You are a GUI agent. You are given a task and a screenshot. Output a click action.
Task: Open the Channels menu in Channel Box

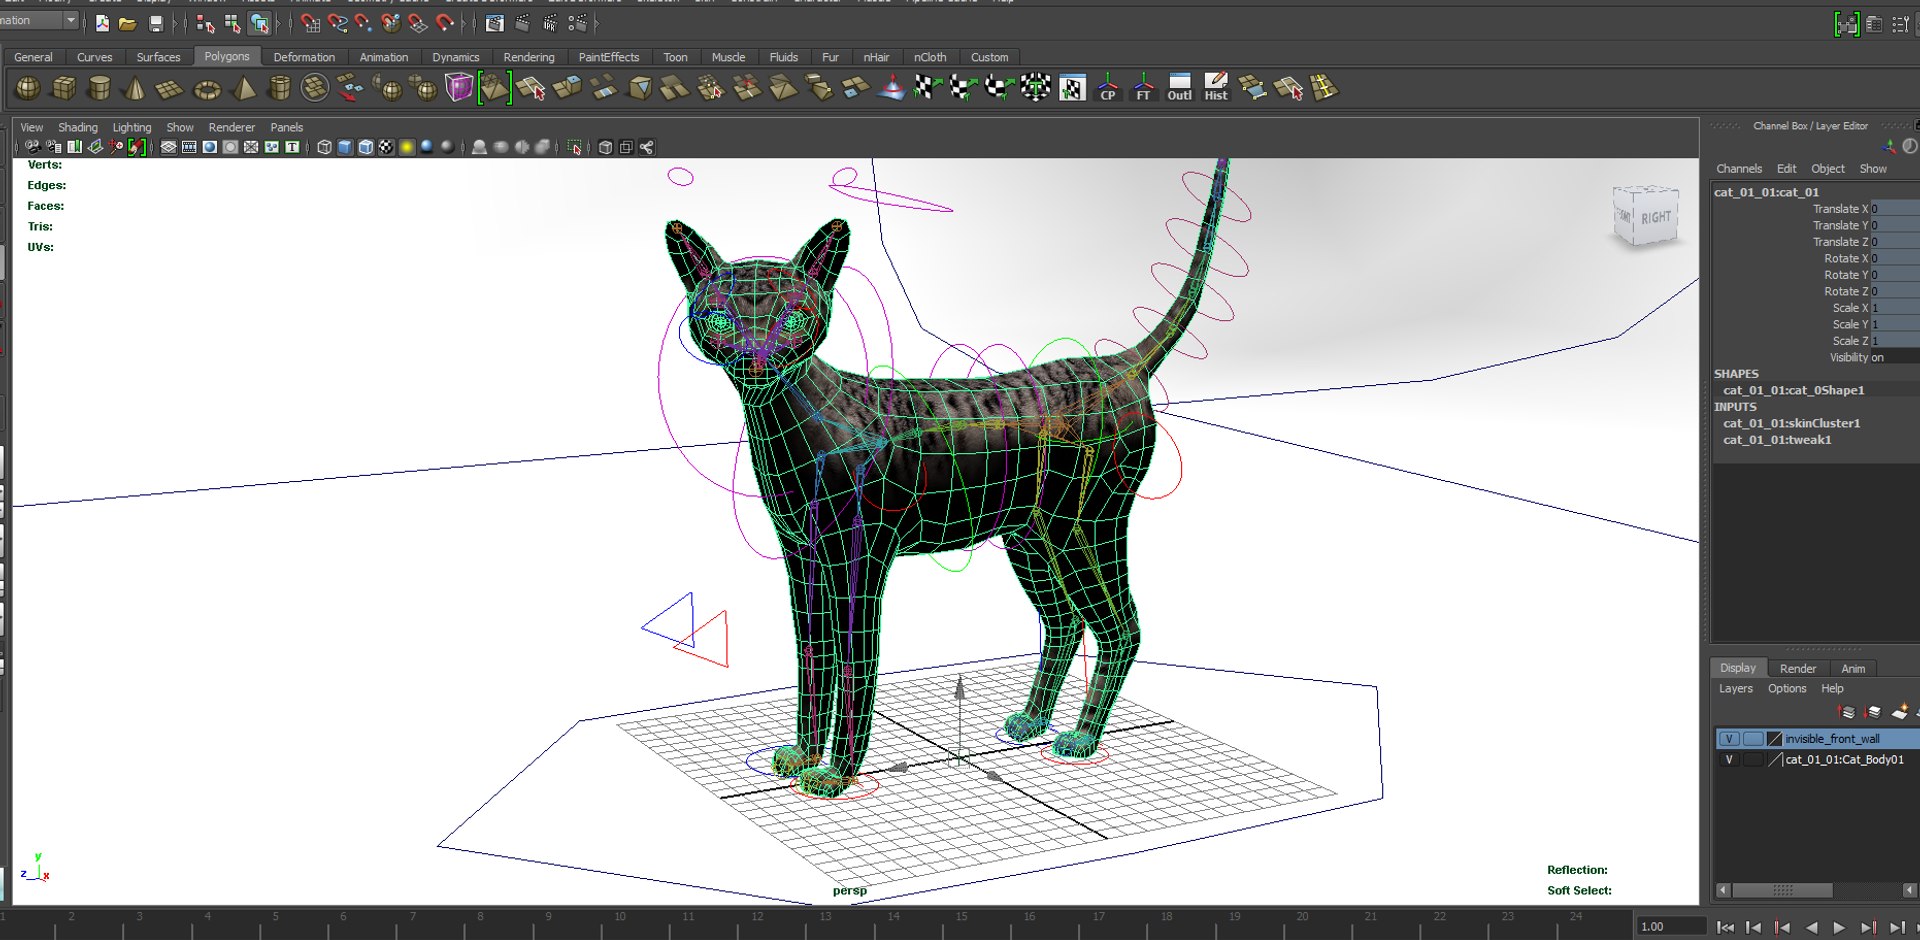[x=1739, y=169]
